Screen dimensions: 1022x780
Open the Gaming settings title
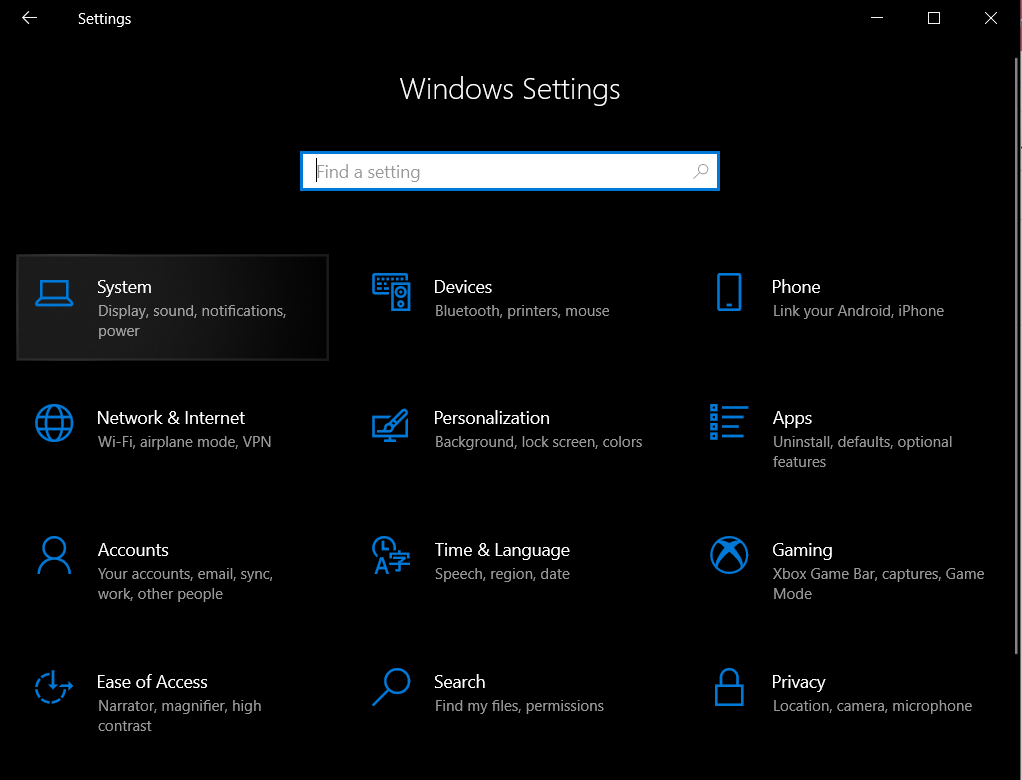(x=802, y=550)
